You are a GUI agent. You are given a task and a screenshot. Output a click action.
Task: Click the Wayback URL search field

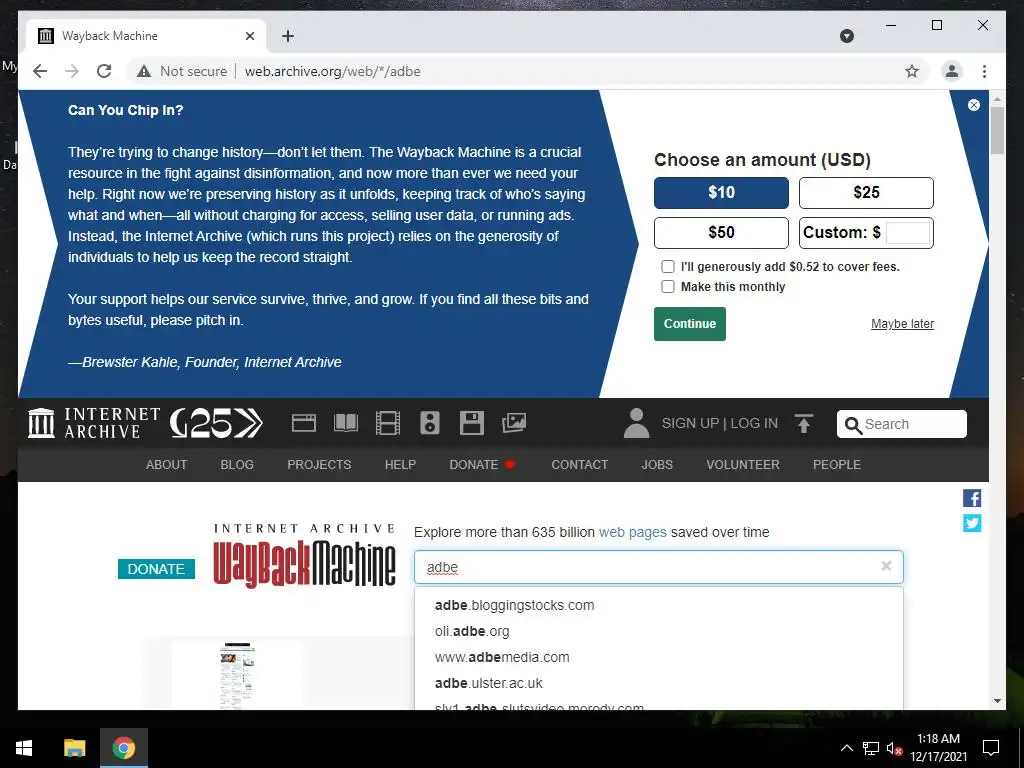point(658,567)
